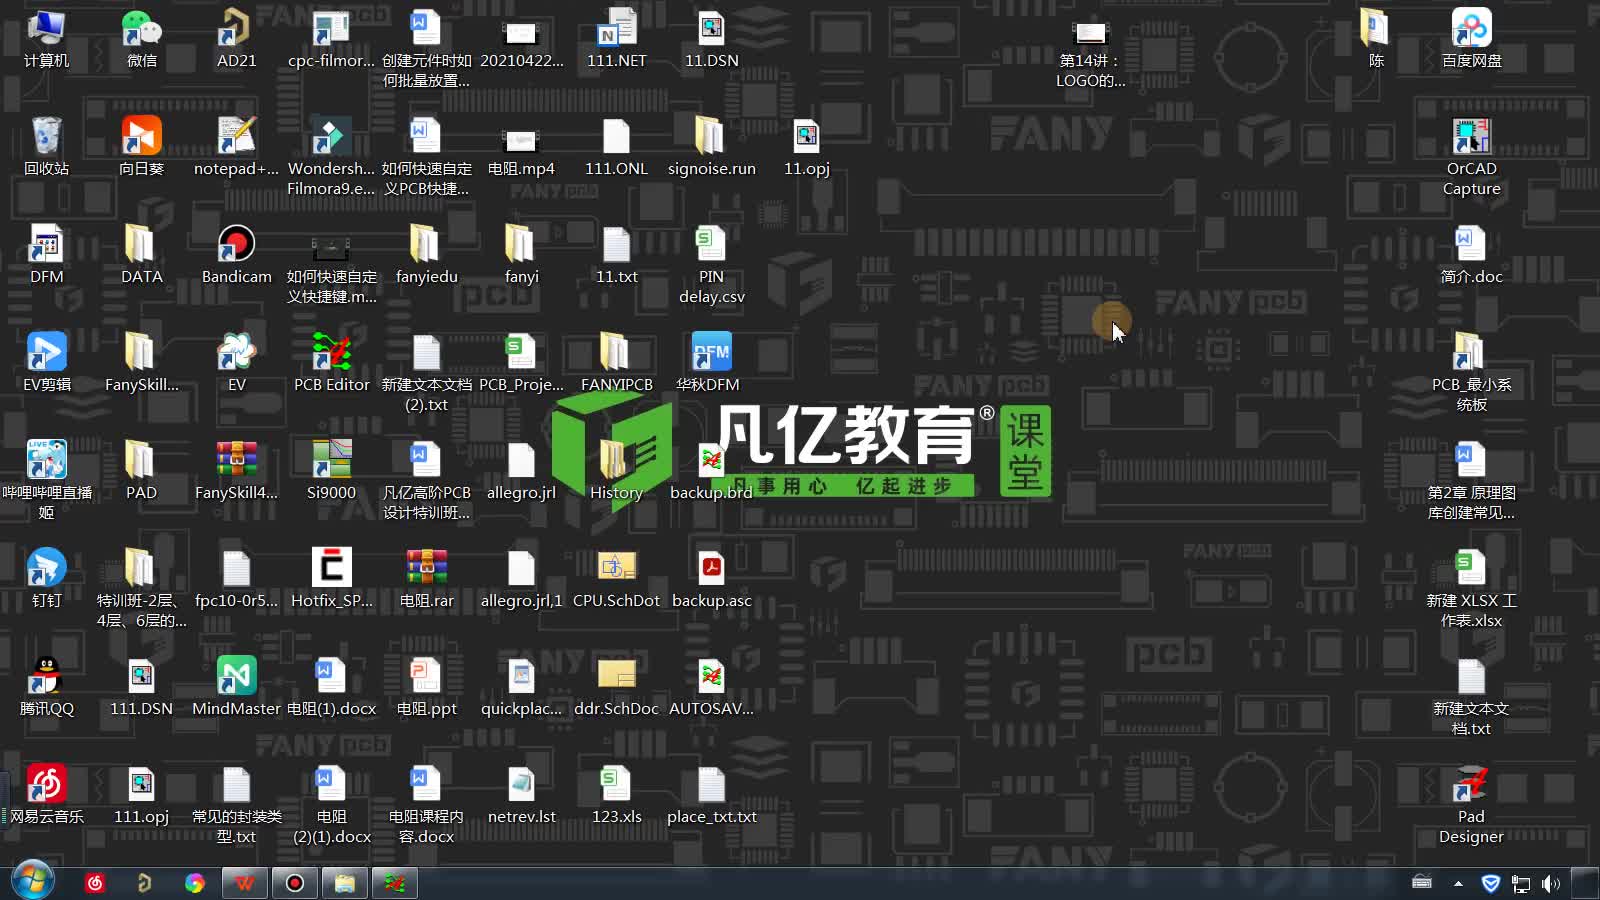Select the EV recorder icon
This screenshot has height=900, width=1600.
point(236,364)
